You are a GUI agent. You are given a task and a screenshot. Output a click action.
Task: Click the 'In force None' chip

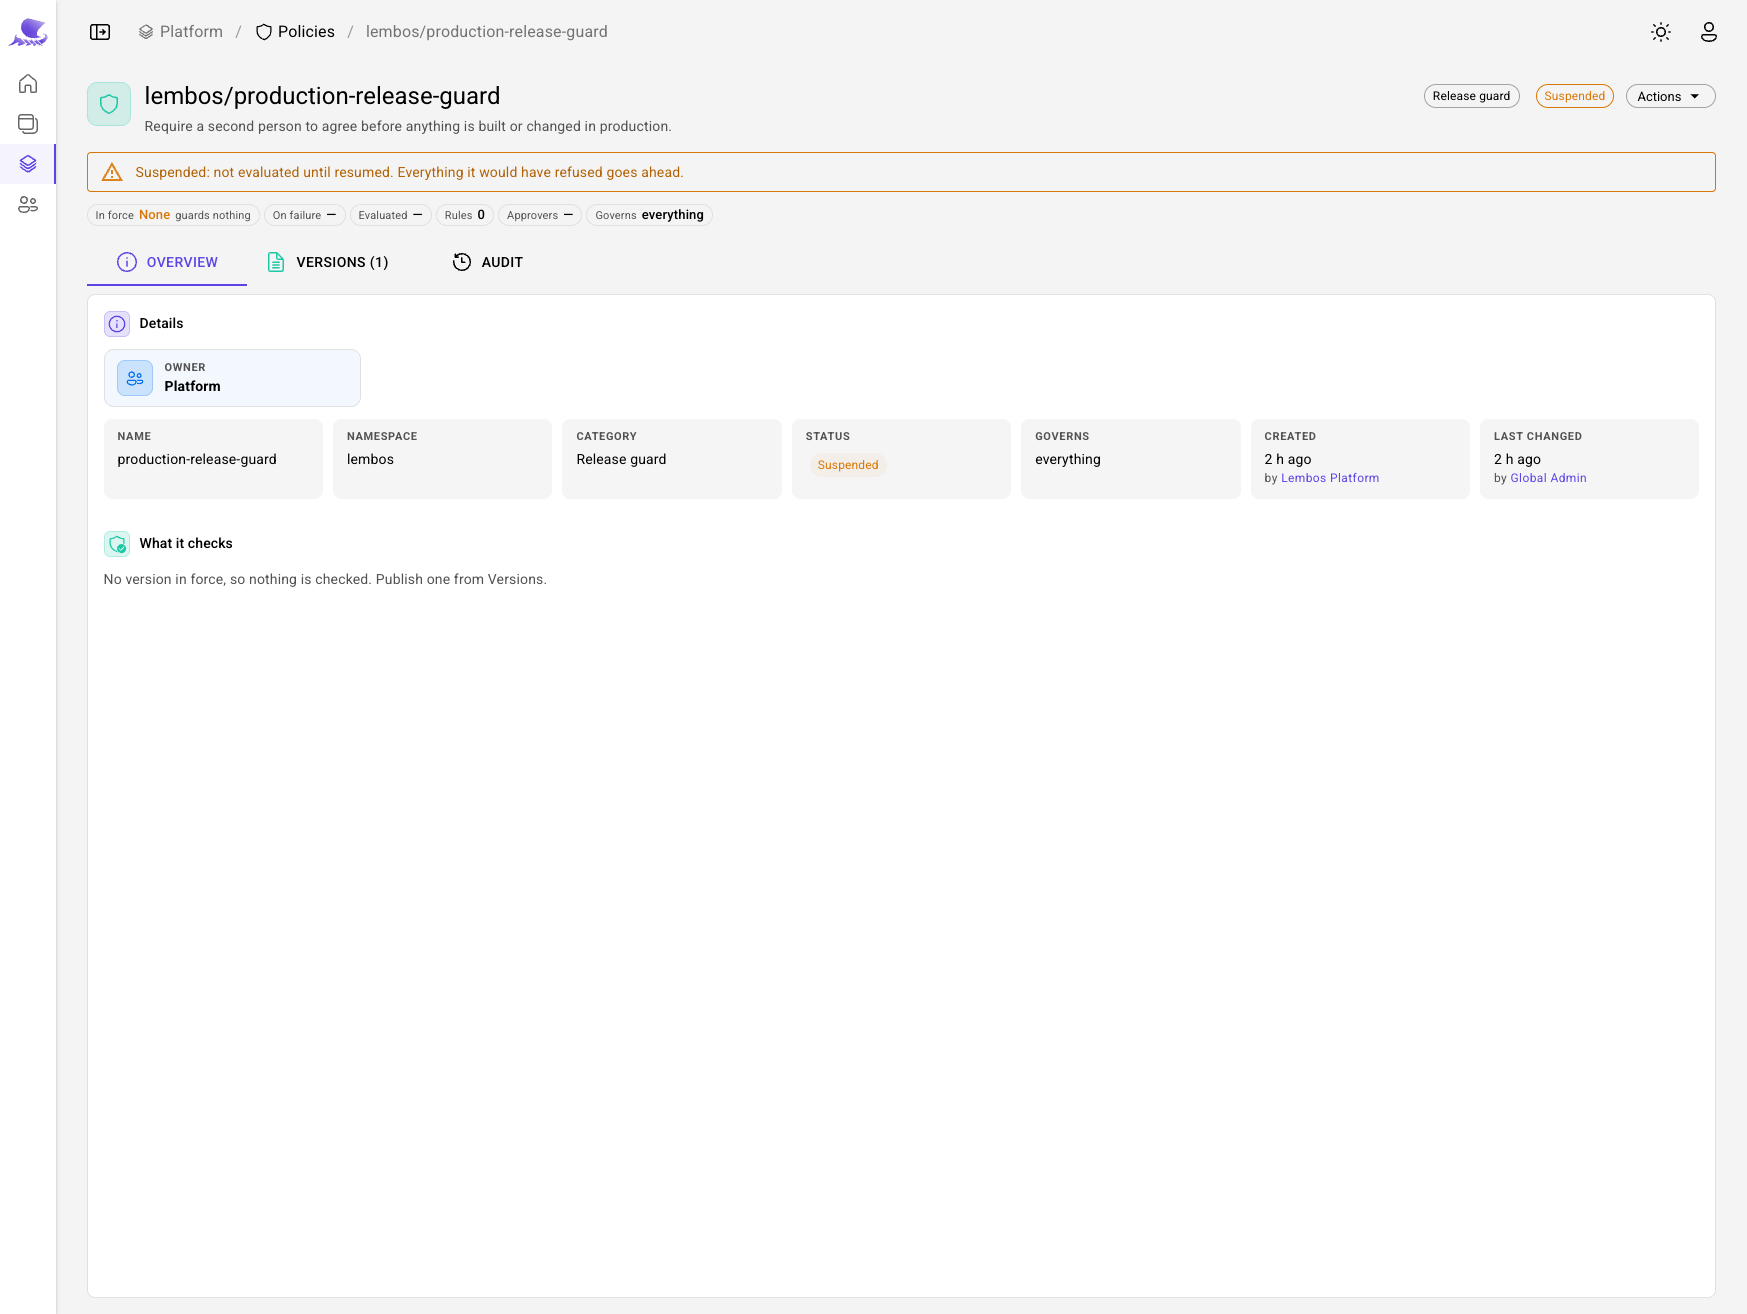click(x=173, y=215)
